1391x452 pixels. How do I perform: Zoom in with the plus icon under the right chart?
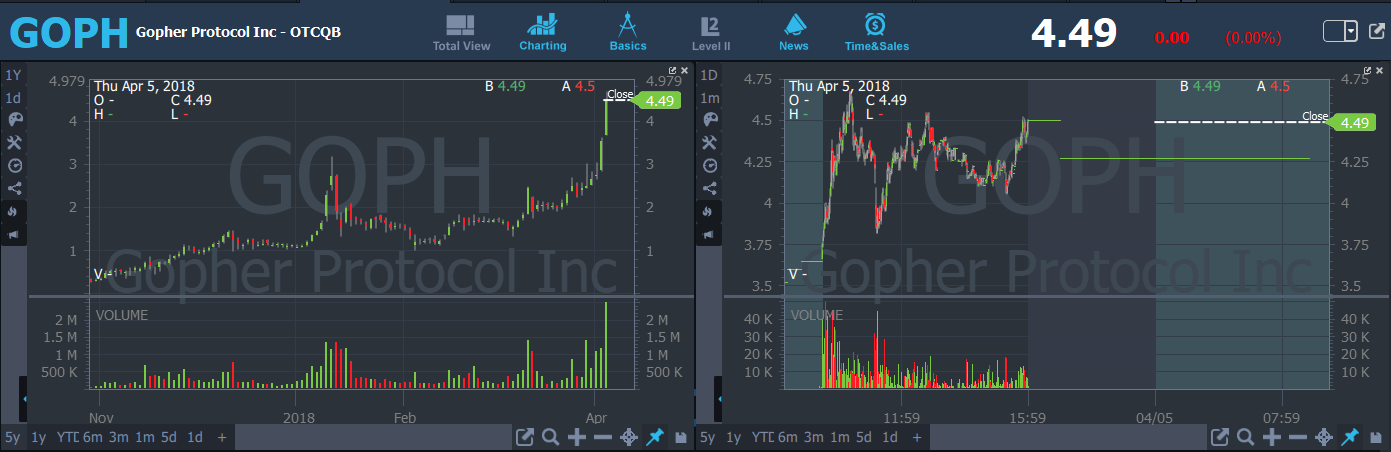1272,437
